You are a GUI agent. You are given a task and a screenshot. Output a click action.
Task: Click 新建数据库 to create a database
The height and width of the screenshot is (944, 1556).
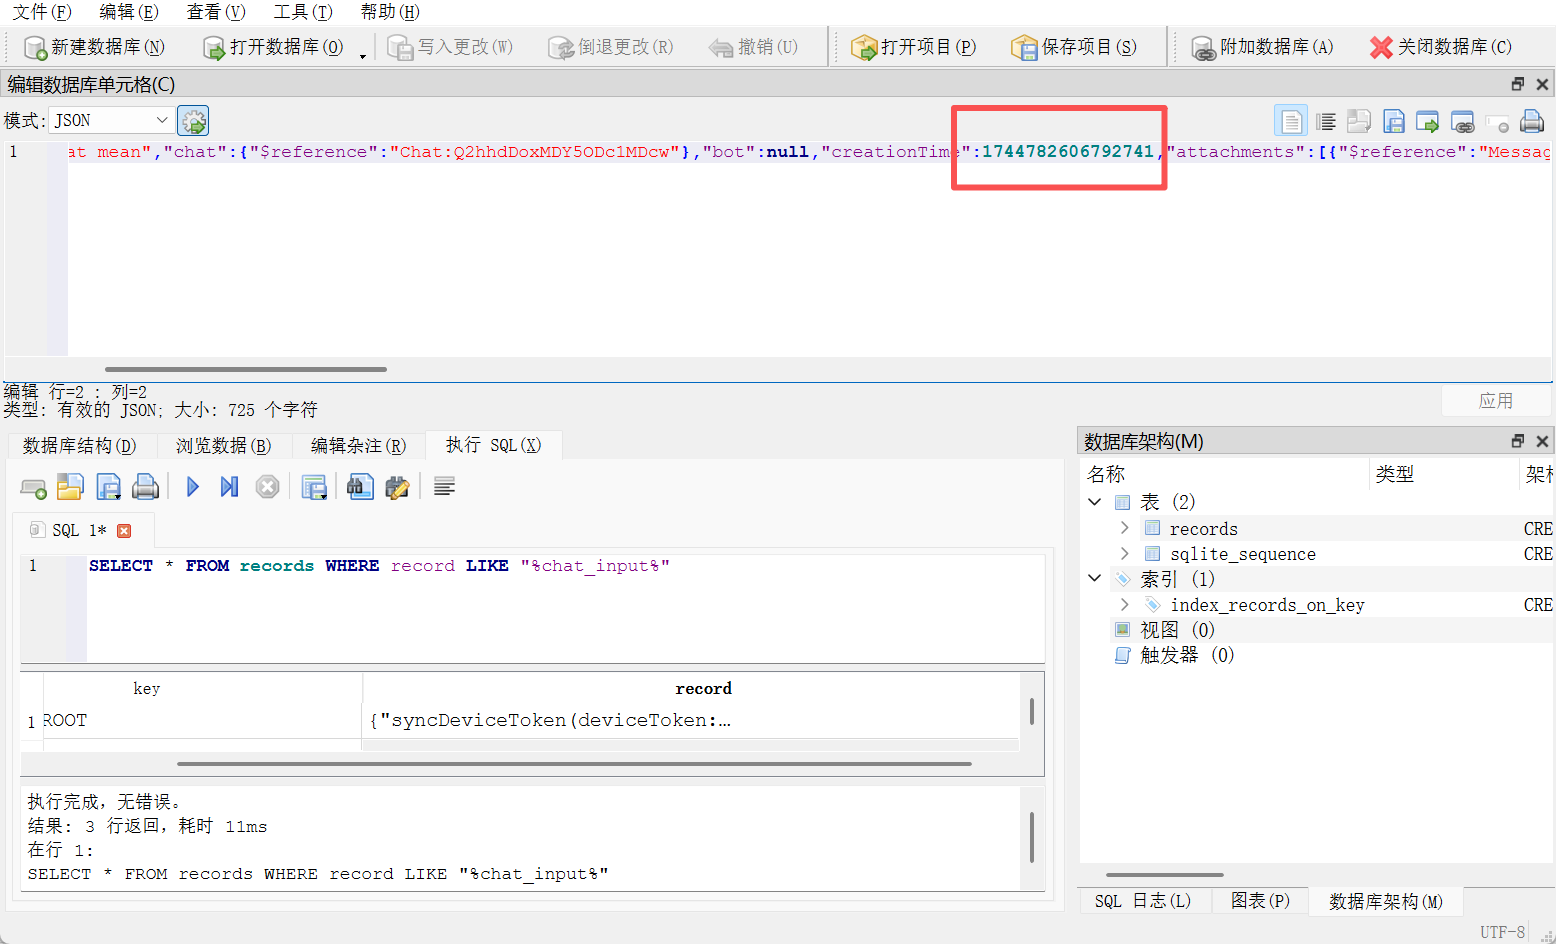pos(95,47)
